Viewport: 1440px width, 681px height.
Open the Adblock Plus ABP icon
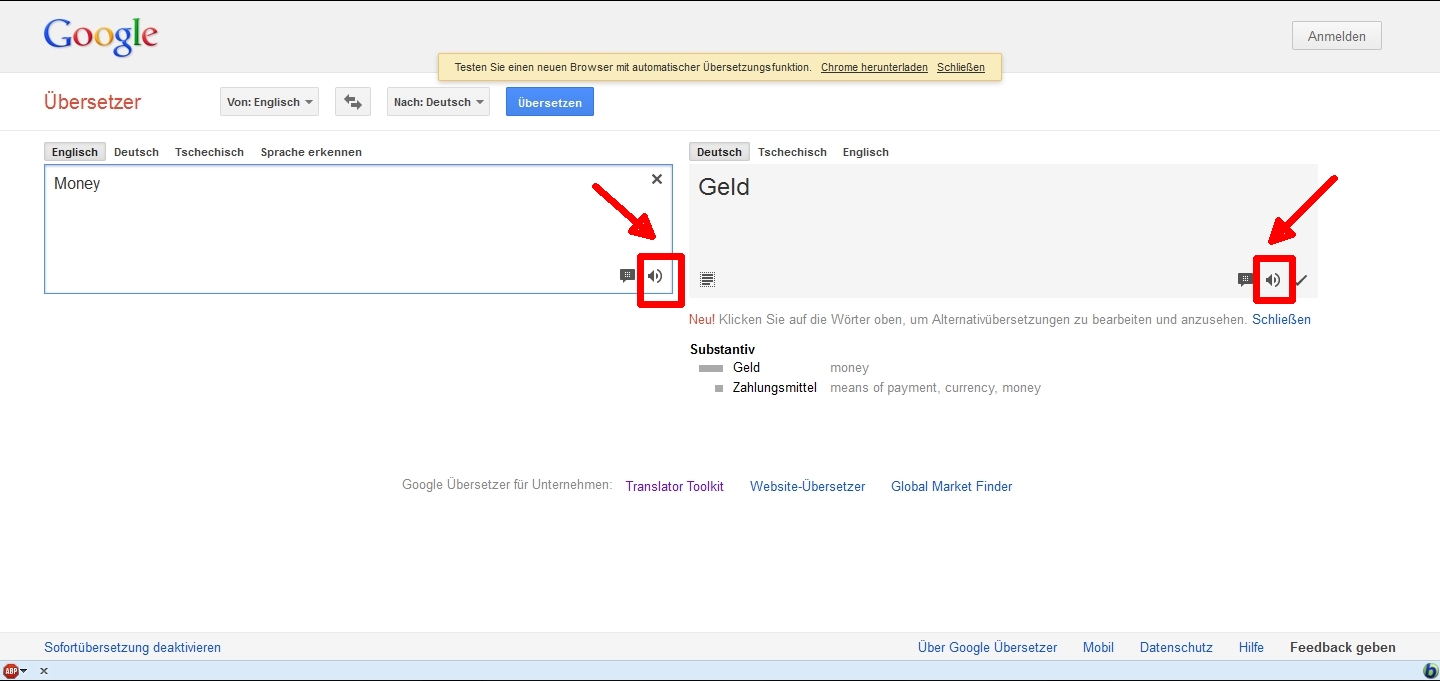[x=11, y=671]
